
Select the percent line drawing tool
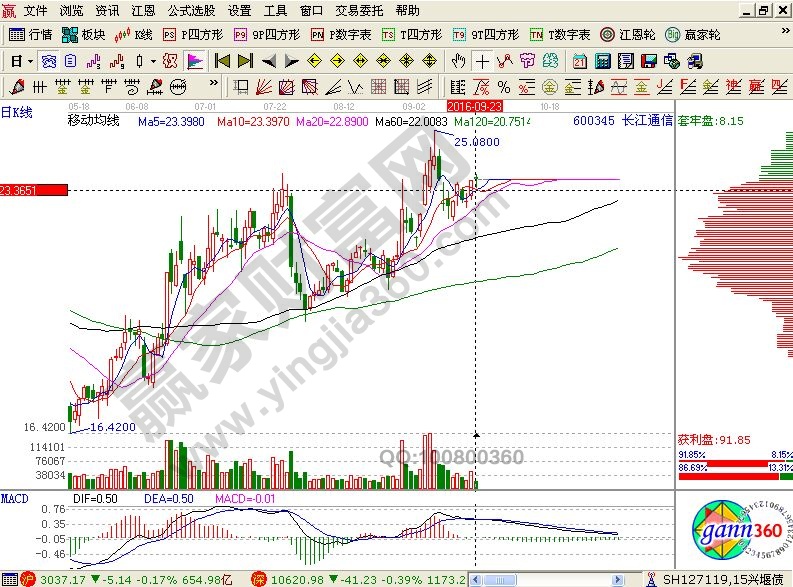coord(503,86)
